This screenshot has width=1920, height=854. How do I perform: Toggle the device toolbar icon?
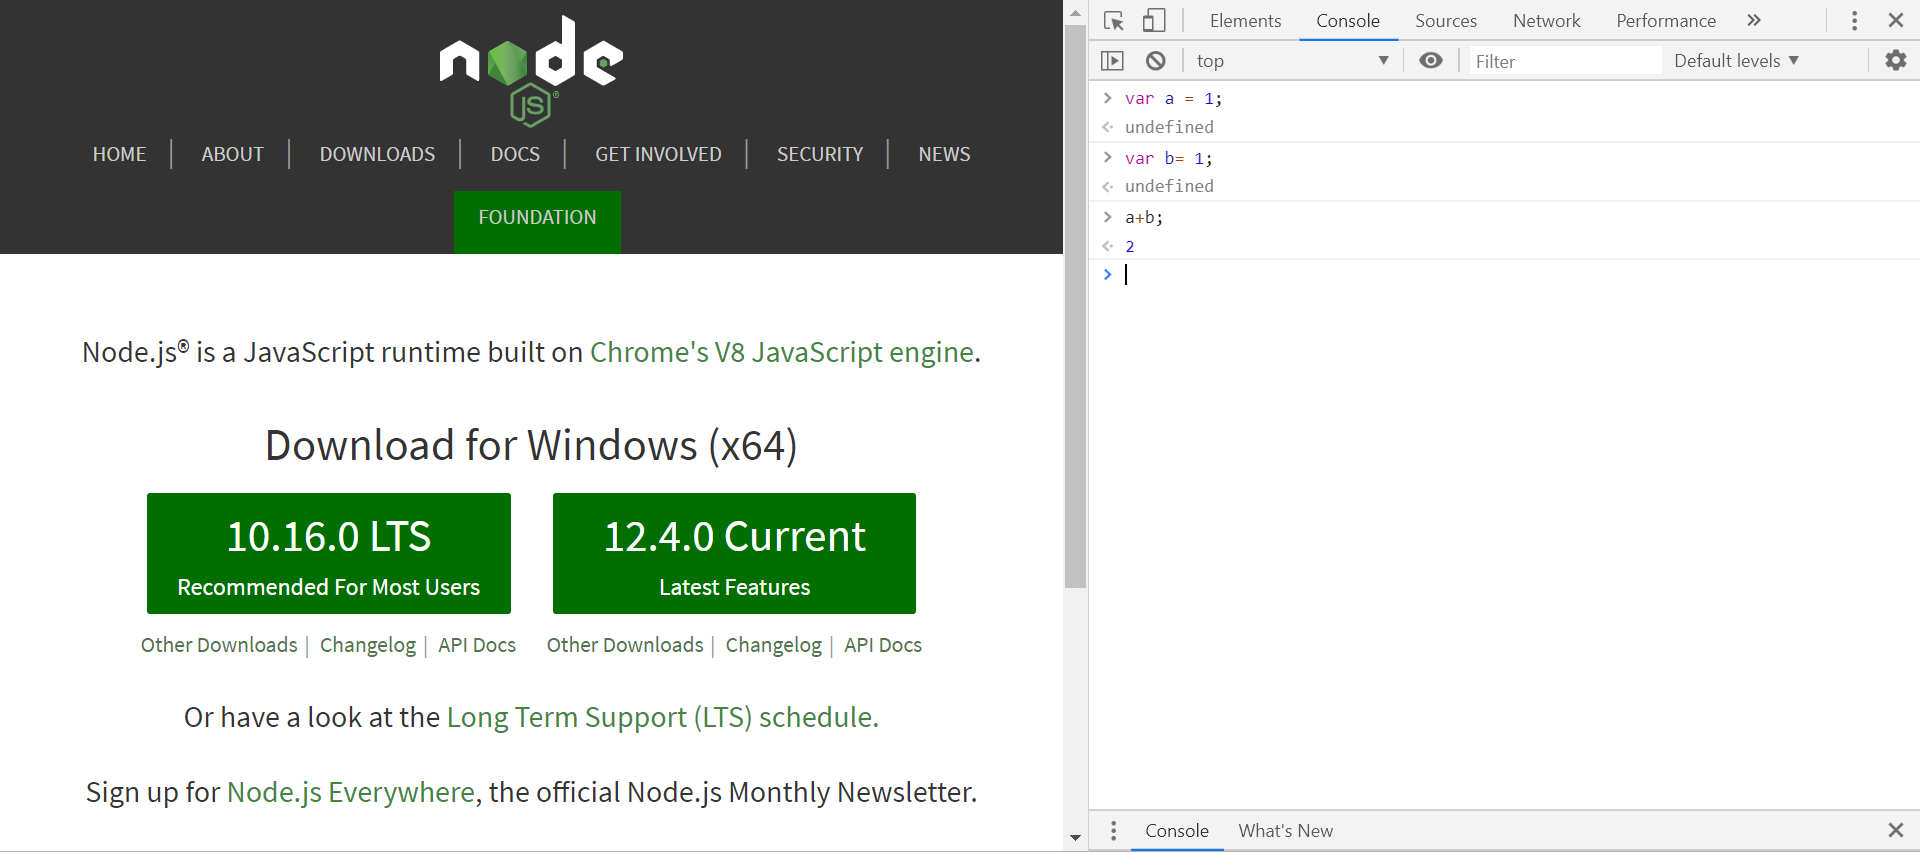[x=1154, y=21]
